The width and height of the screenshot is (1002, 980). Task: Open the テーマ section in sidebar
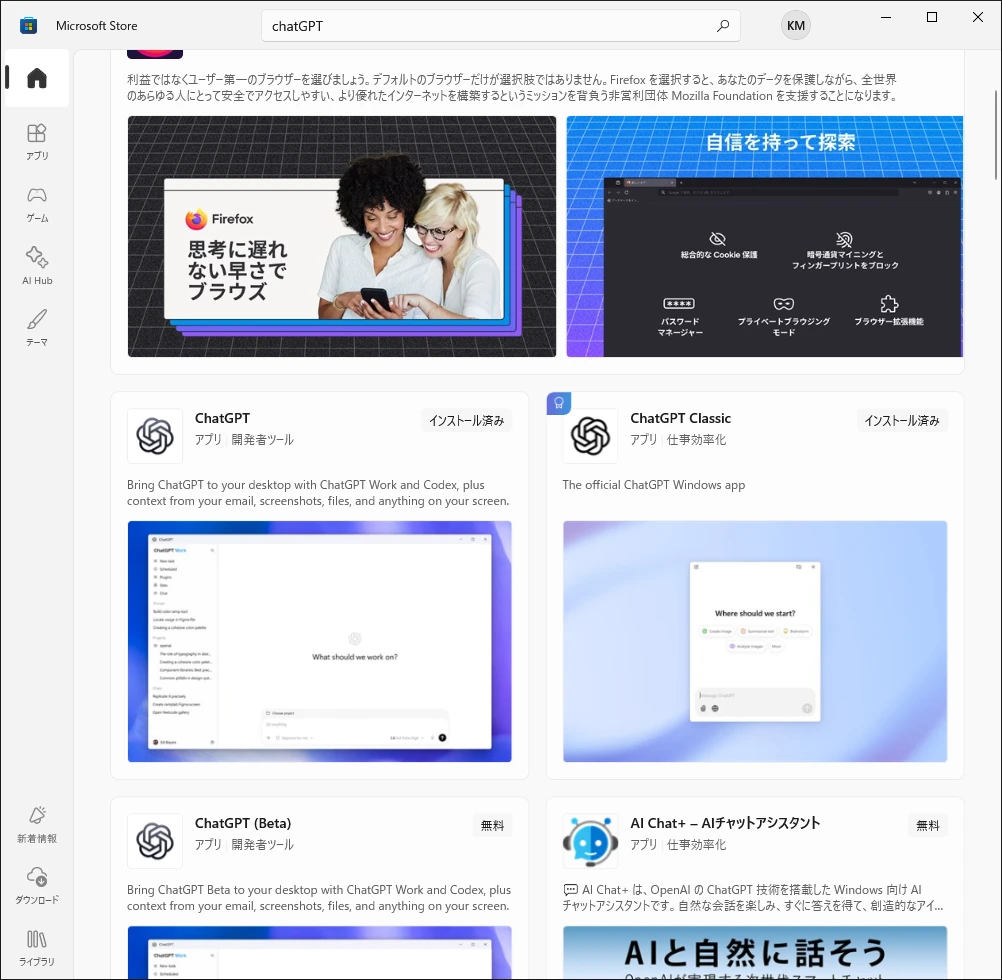tap(36, 328)
